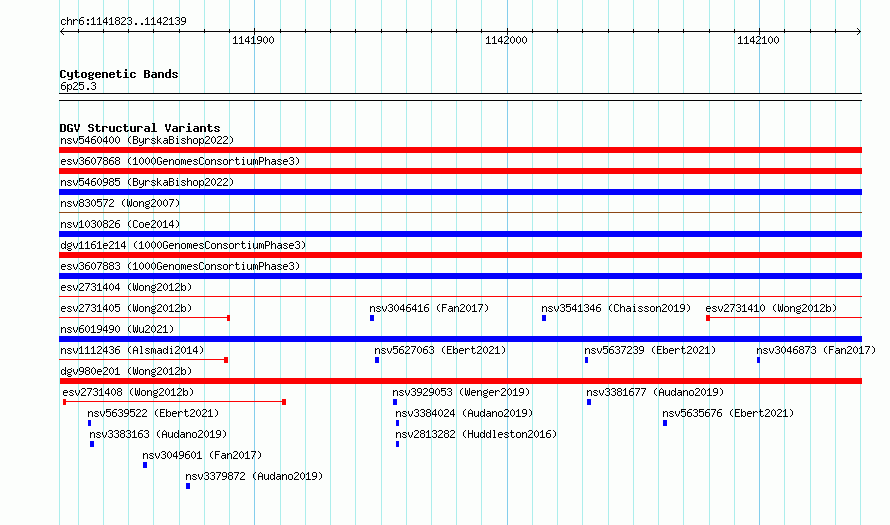The width and height of the screenshot is (890, 525).
Task: Open variant nsv1112436 (Alsmadi2014)
Action: point(132,350)
